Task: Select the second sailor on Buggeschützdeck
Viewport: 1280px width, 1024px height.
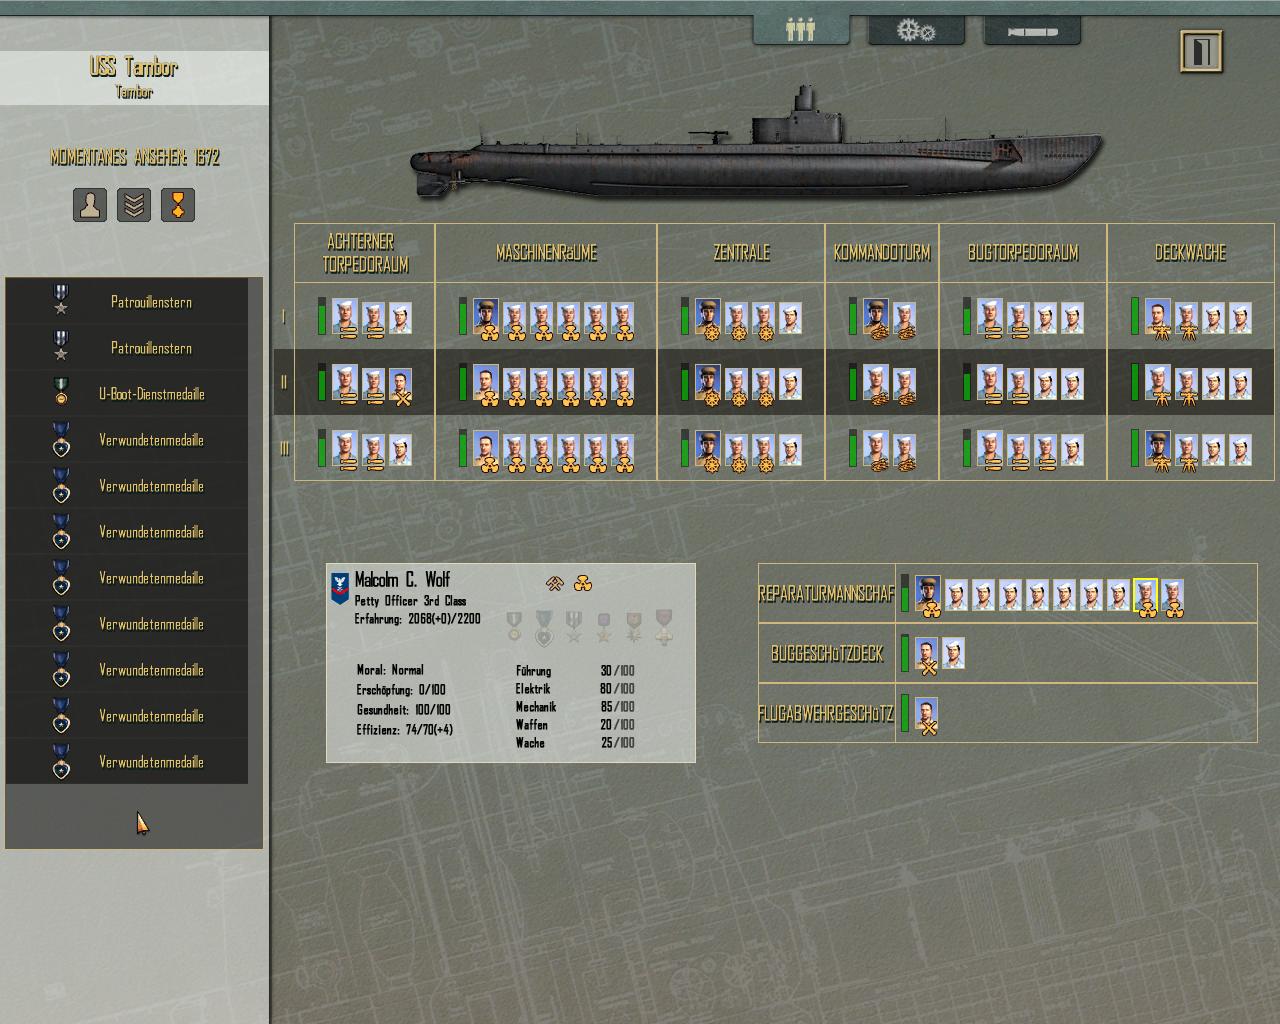Action: (x=954, y=653)
